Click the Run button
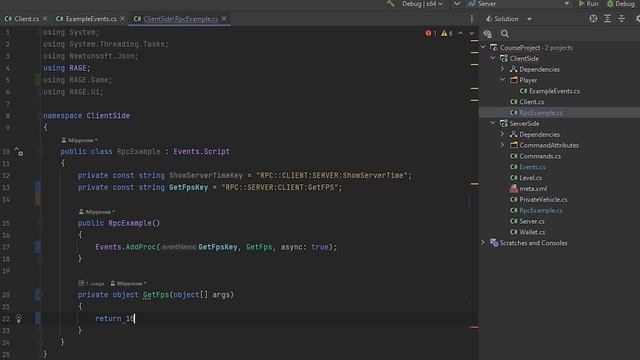The height and width of the screenshot is (360, 640). point(588,4)
